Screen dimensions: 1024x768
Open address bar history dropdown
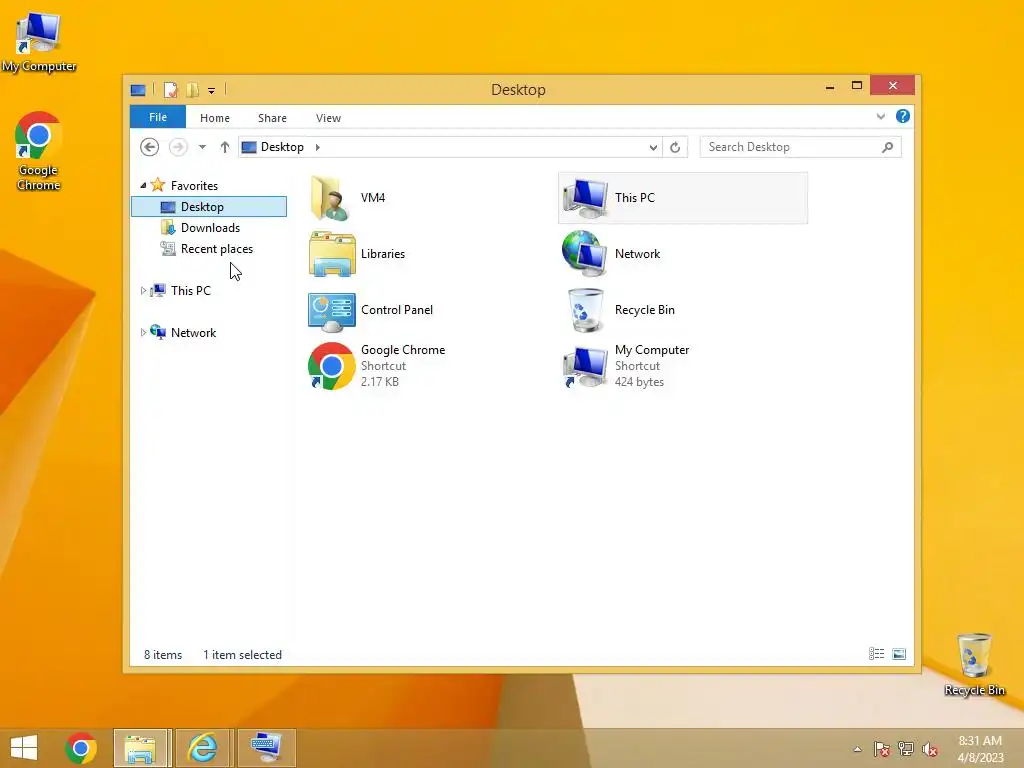click(x=653, y=148)
